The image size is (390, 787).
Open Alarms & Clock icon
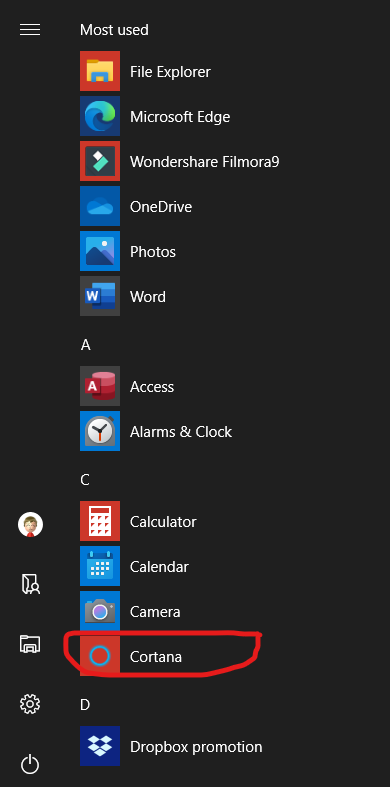coord(100,431)
